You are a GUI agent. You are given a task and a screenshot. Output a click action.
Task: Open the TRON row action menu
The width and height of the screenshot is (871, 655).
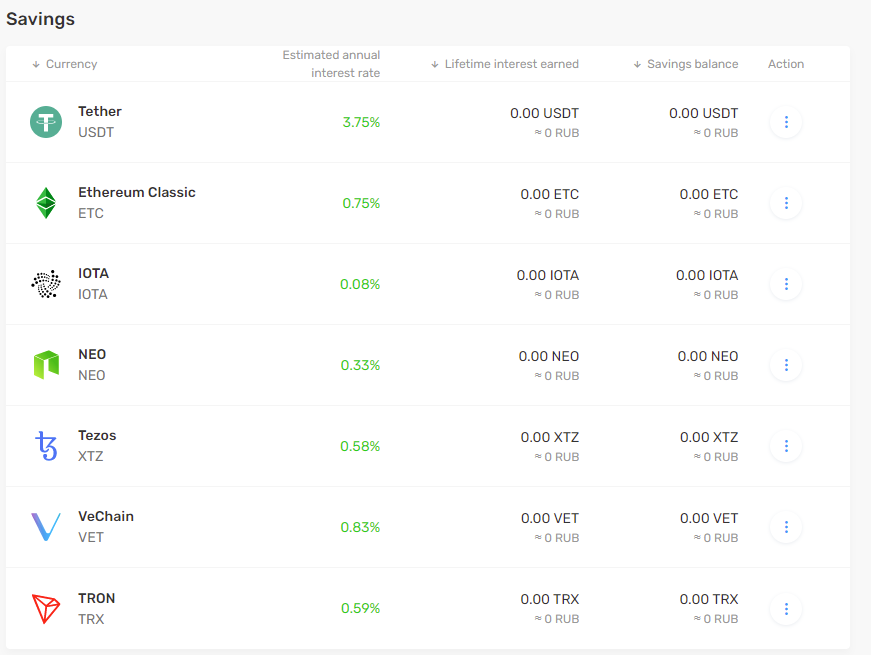786,609
